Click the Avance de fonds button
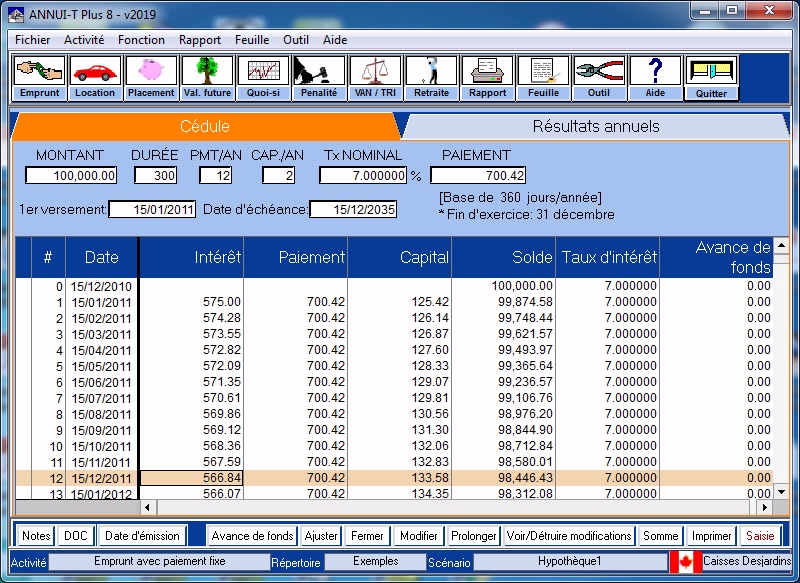This screenshot has height=583, width=800. 252,536
